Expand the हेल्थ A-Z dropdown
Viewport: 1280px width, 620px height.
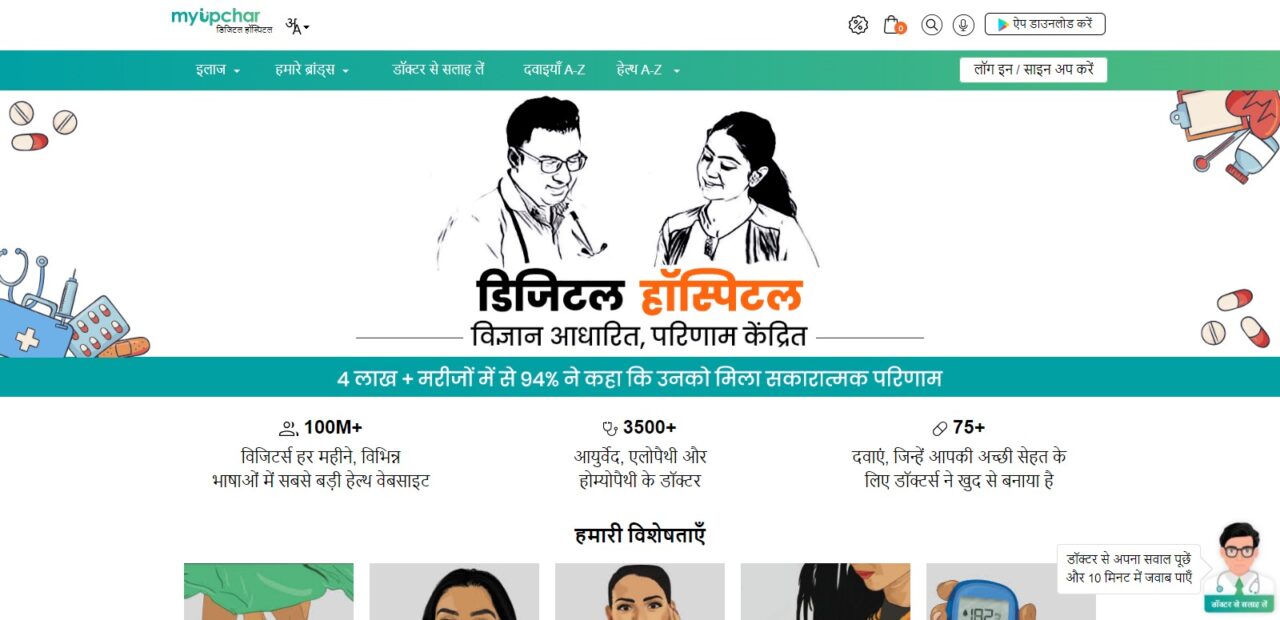[x=648, y=70]
